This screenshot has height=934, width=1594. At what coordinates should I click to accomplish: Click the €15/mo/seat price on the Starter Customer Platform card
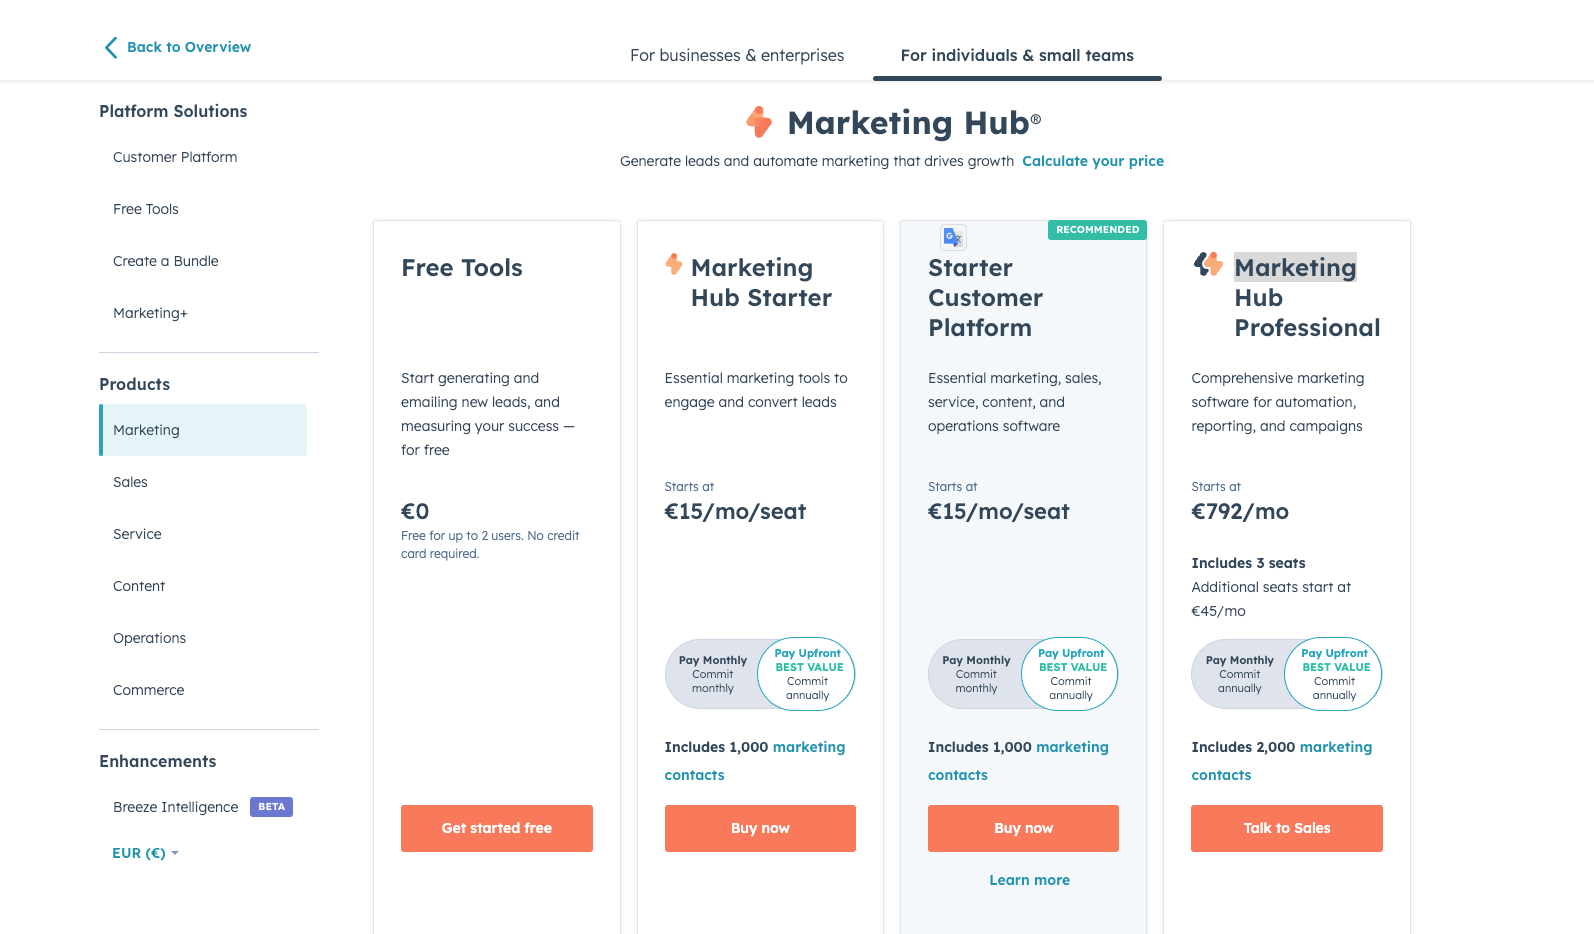999,512
